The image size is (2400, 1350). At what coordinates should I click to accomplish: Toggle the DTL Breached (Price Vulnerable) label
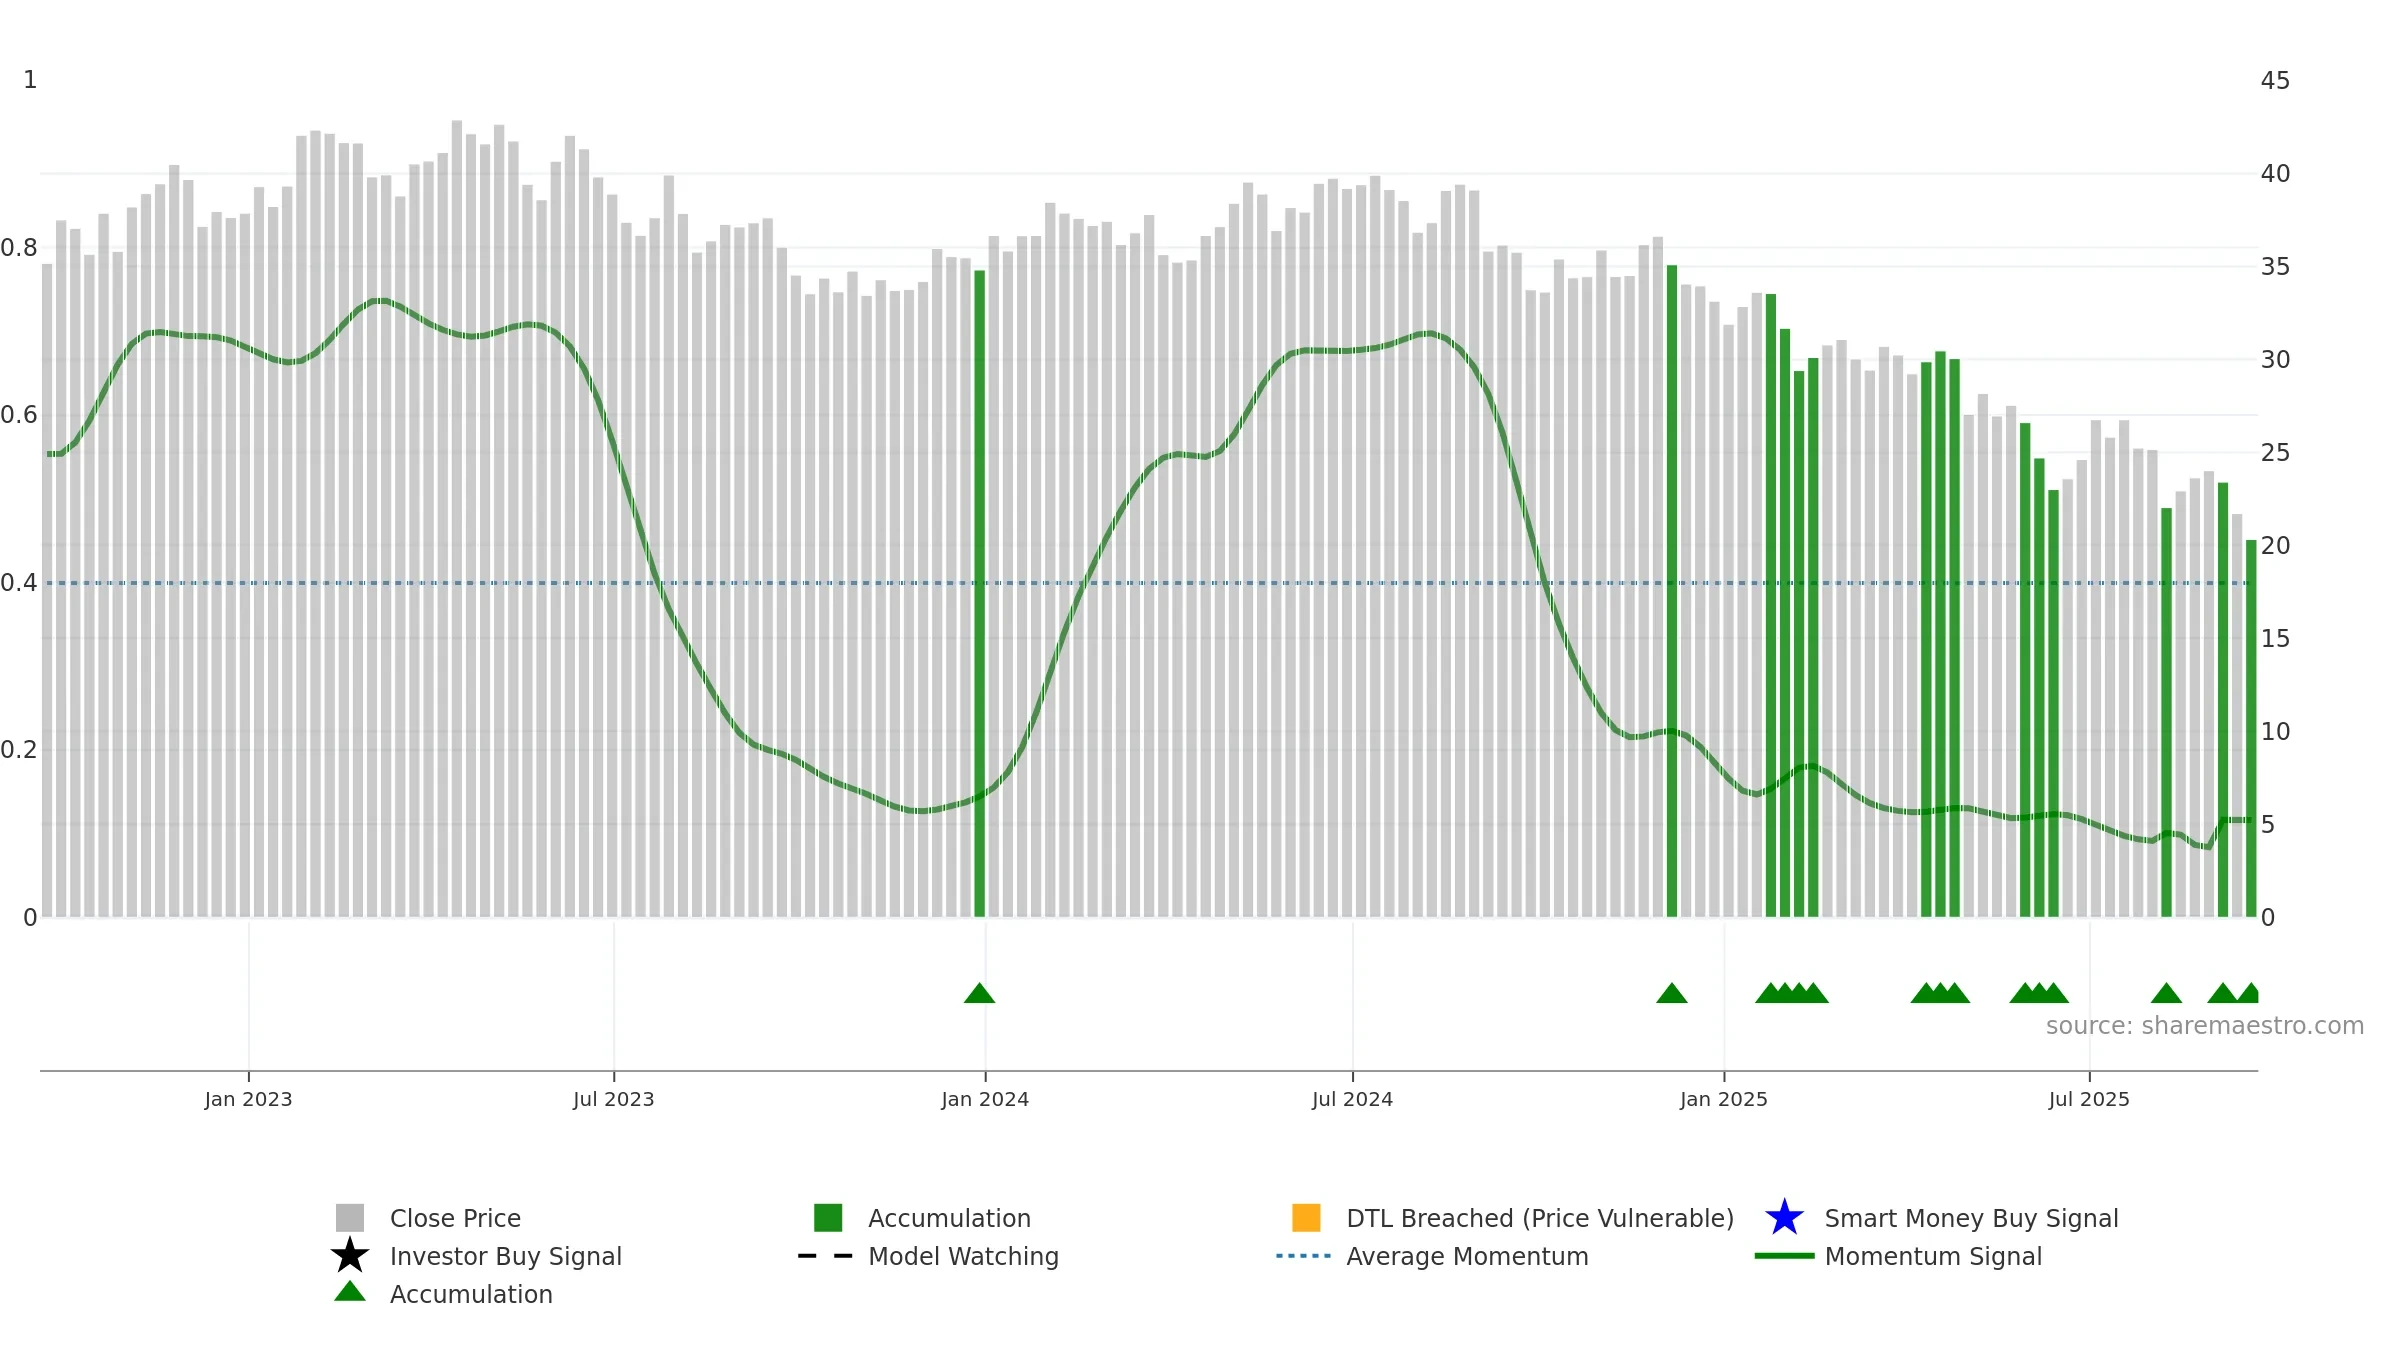(x=1540, y=1218)
